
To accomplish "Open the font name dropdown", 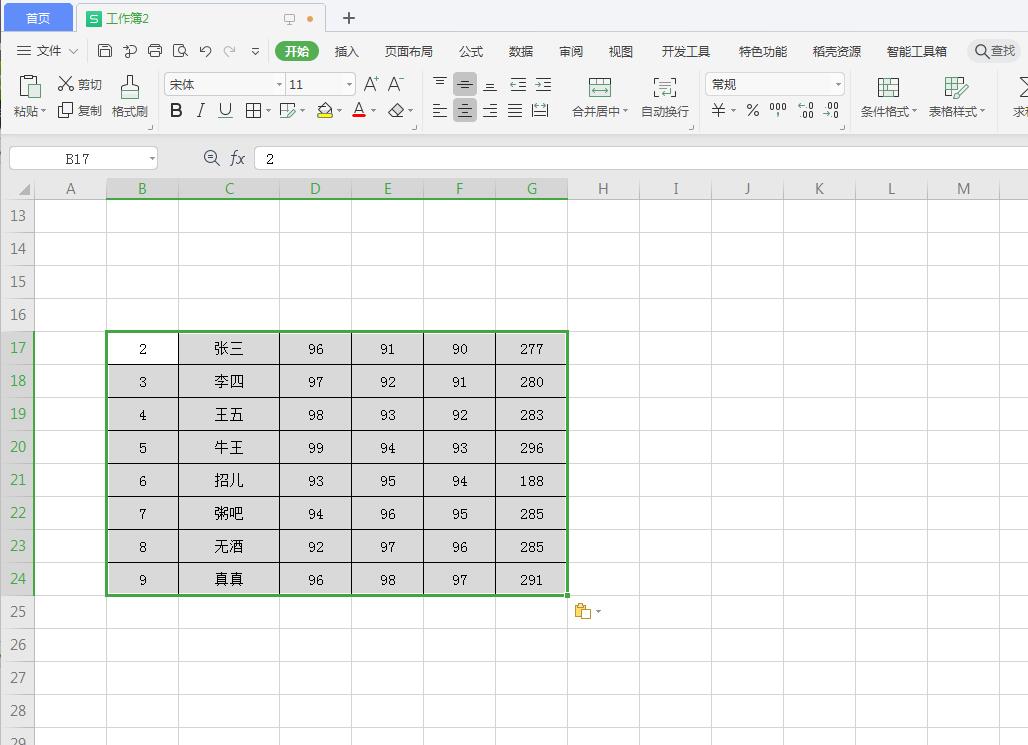I will pyautogui.click(x=279, y=84).
